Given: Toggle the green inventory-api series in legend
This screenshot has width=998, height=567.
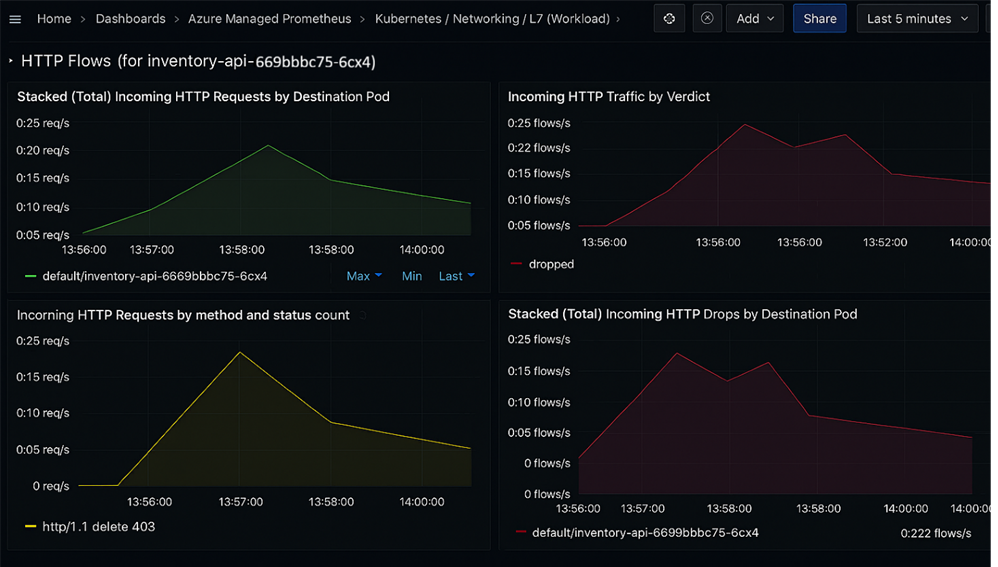Looking at the screenshot, I should [x=154, y=276].
